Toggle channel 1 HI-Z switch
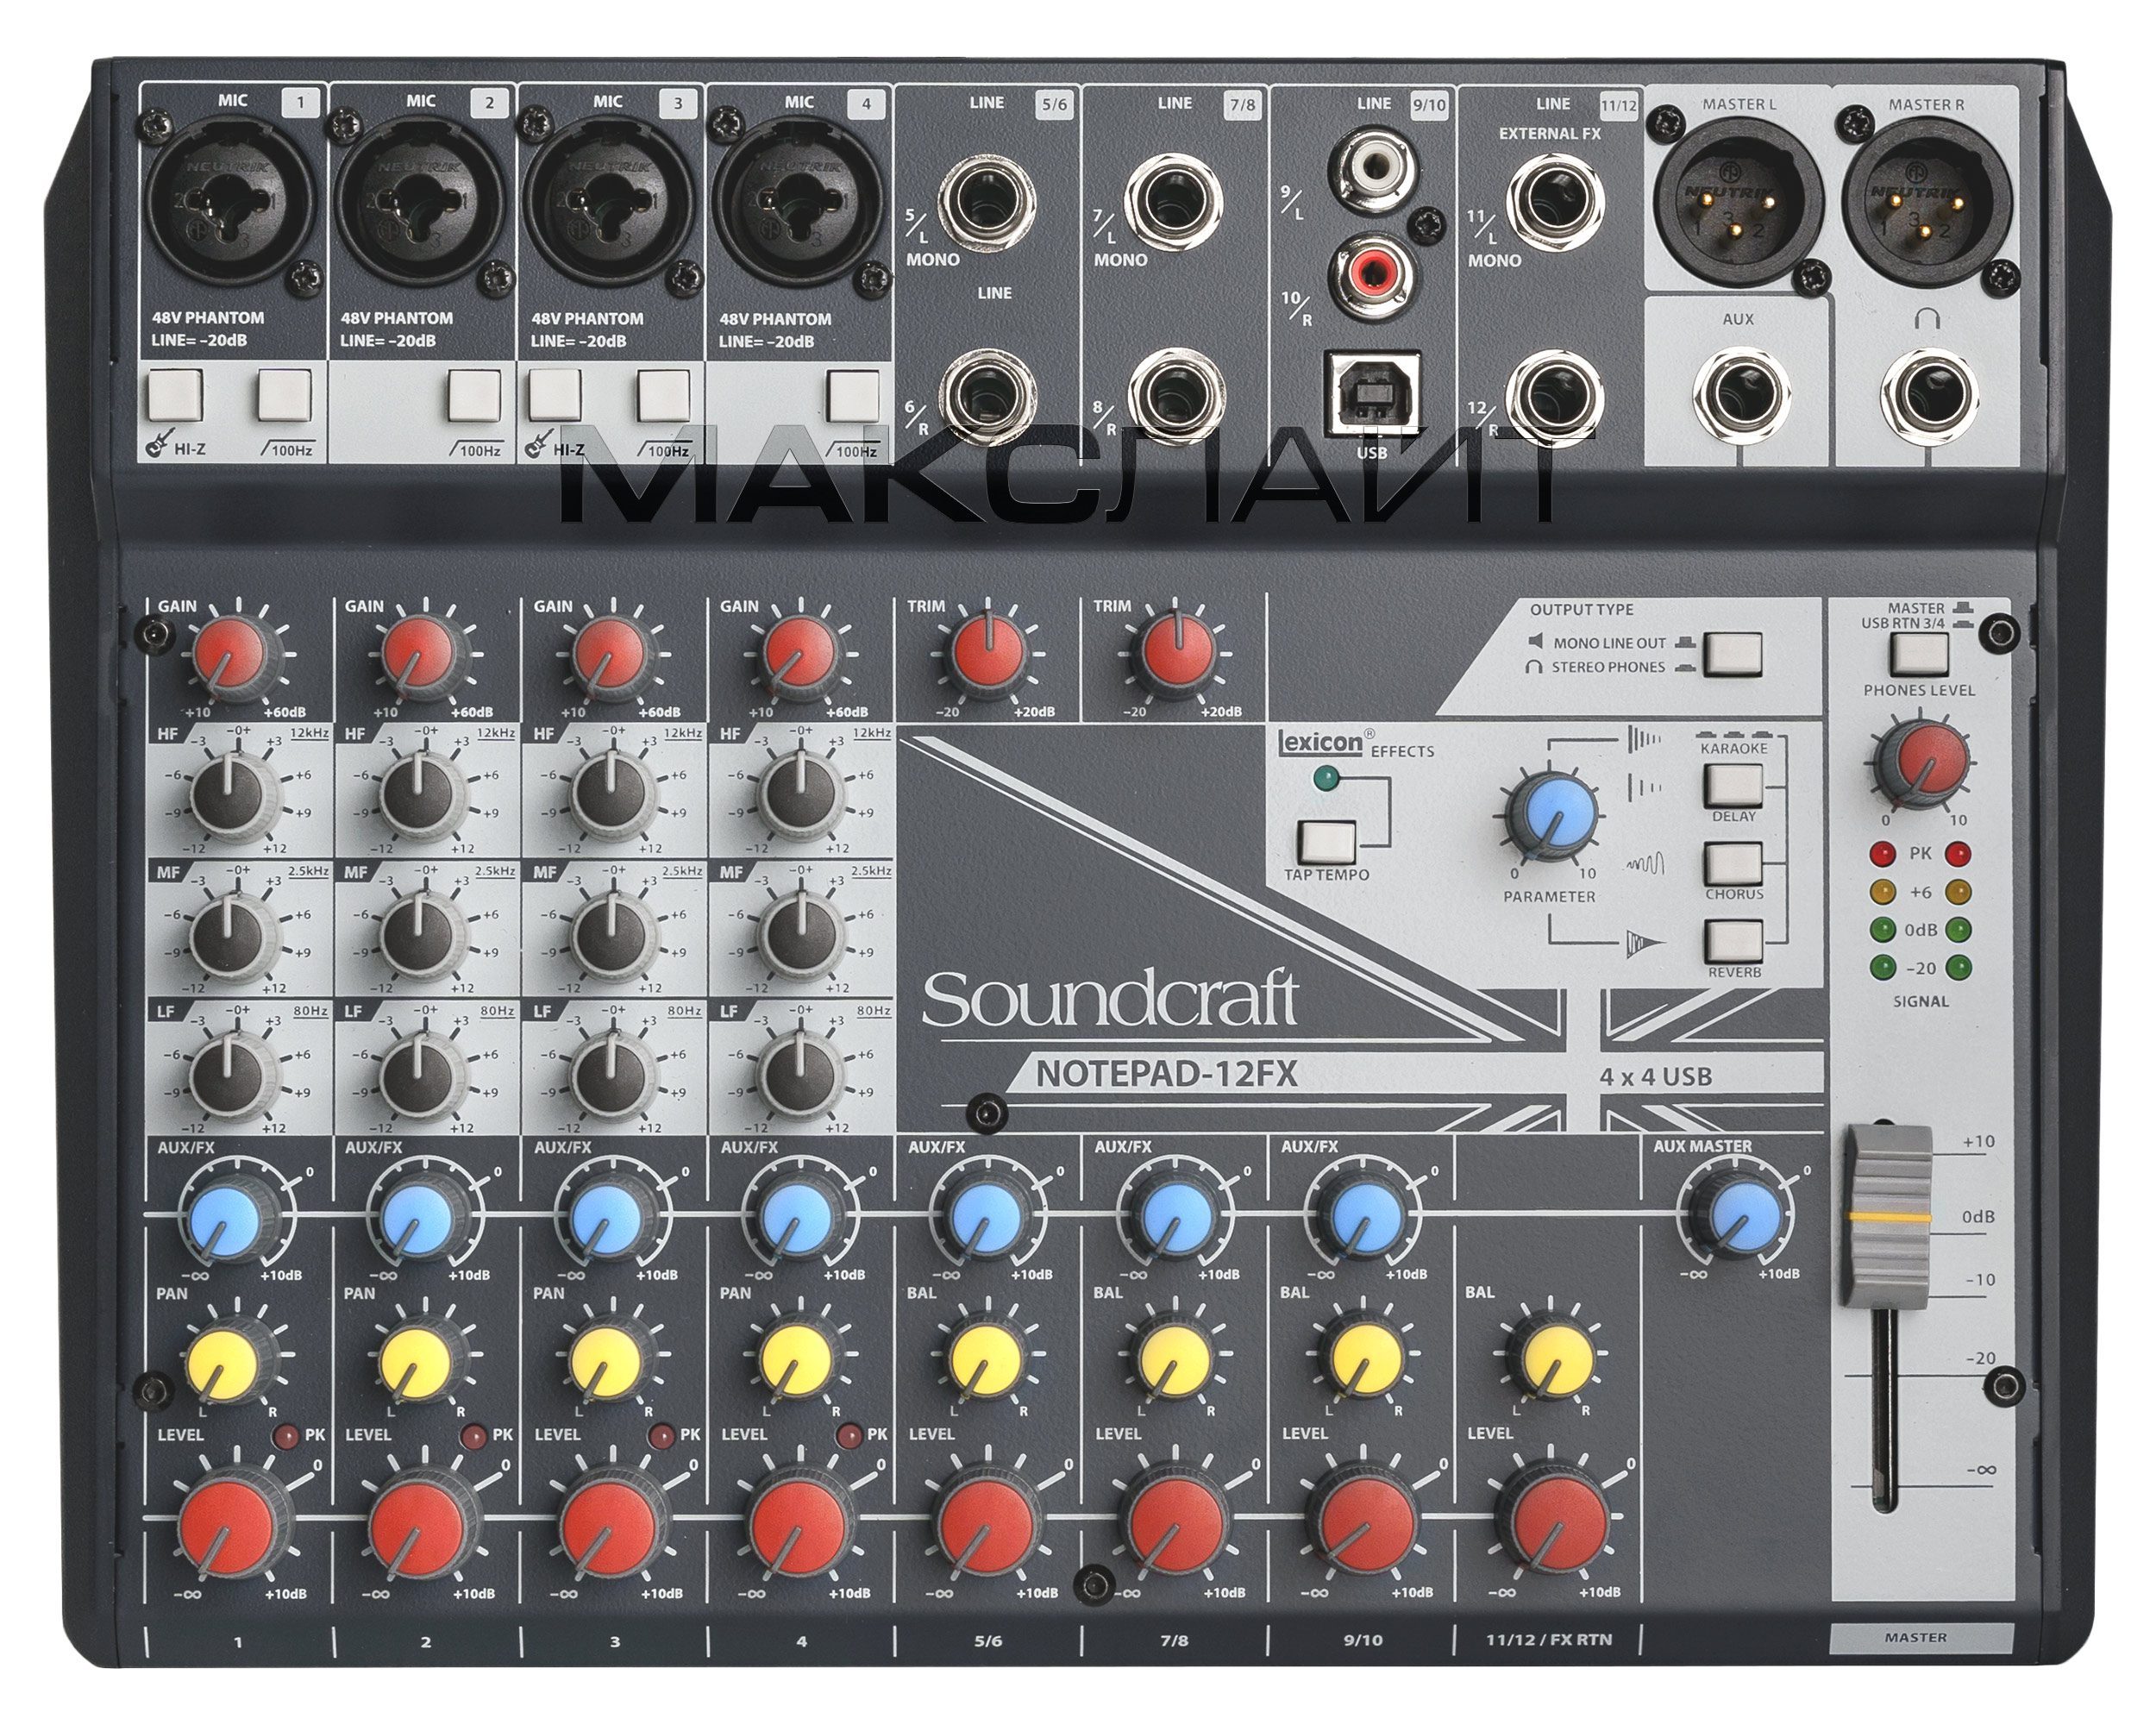Screen dimensions: 2156x1725 174,395
